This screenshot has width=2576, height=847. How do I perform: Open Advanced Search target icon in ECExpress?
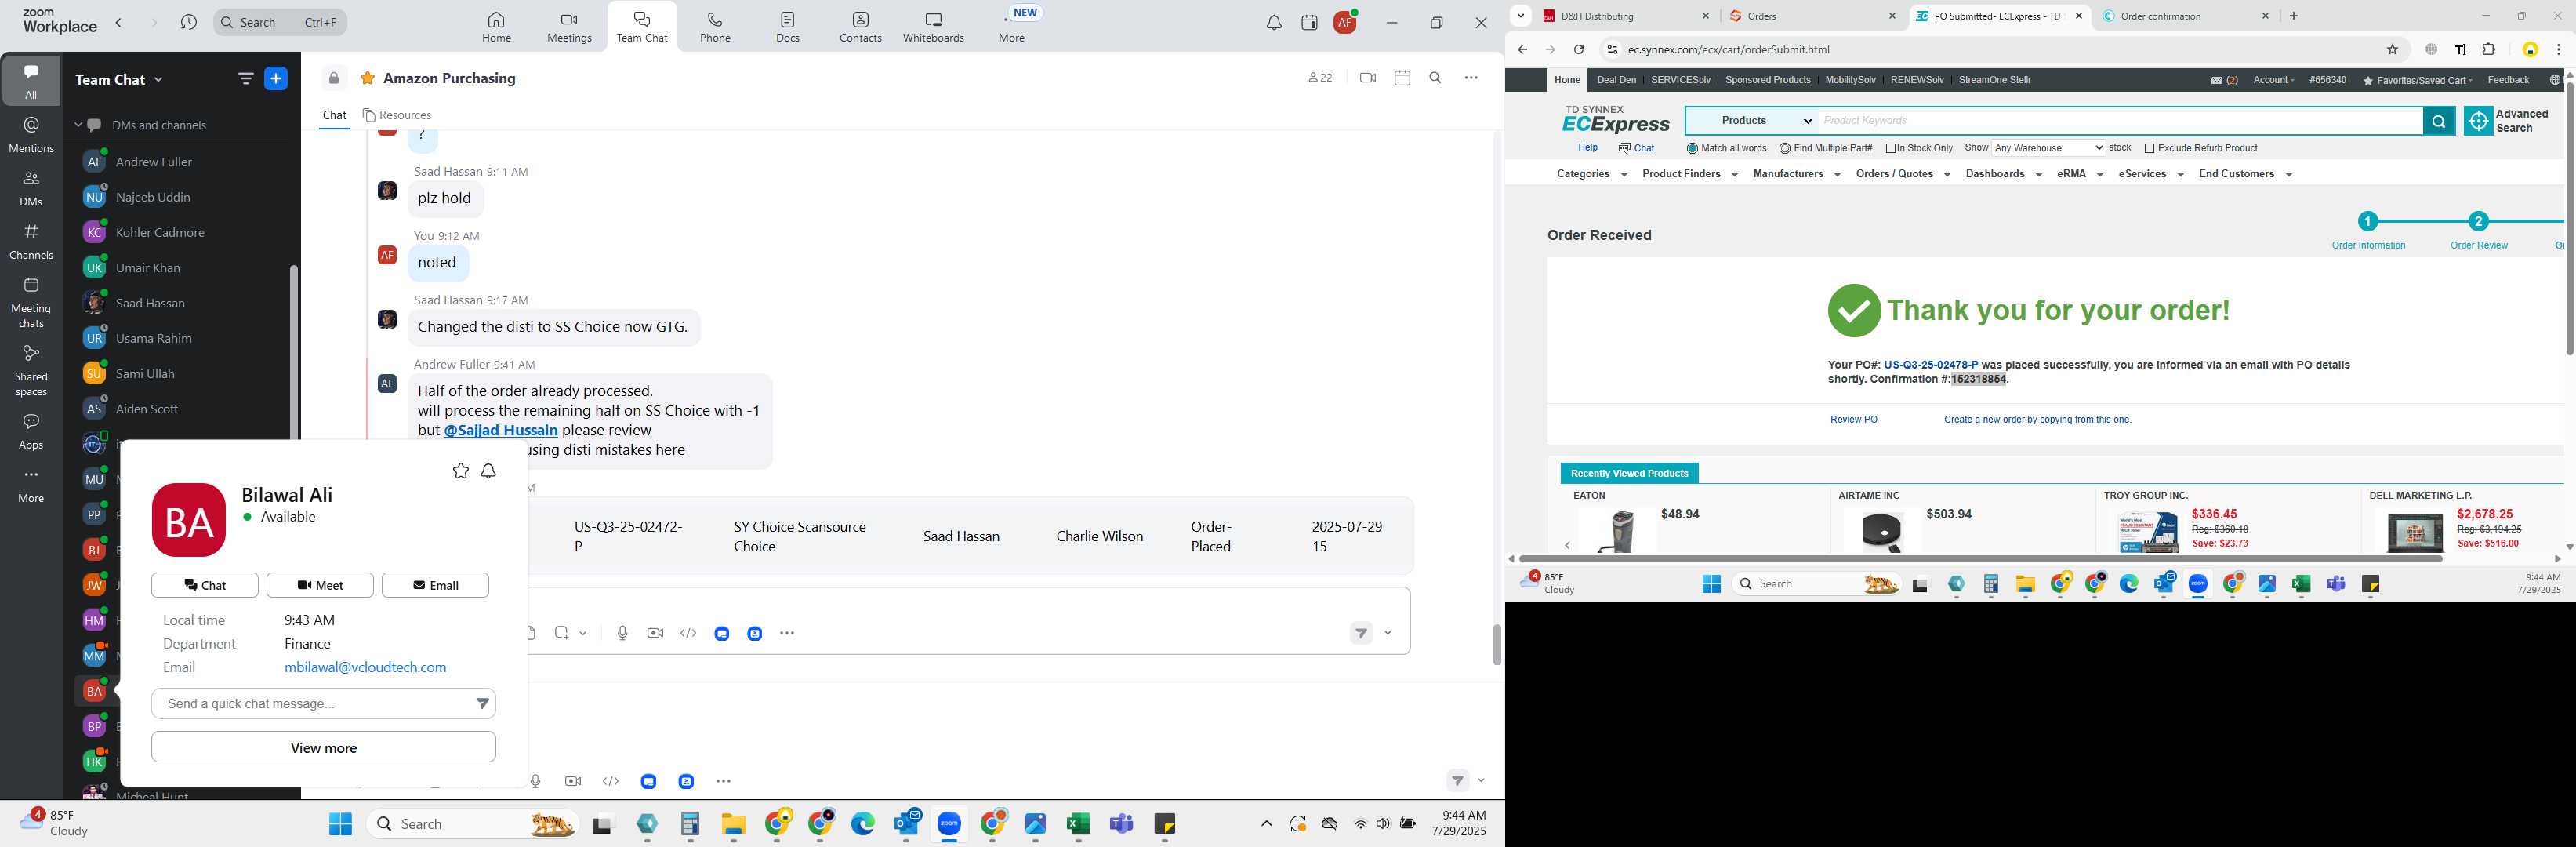(x=2477, y=121)
